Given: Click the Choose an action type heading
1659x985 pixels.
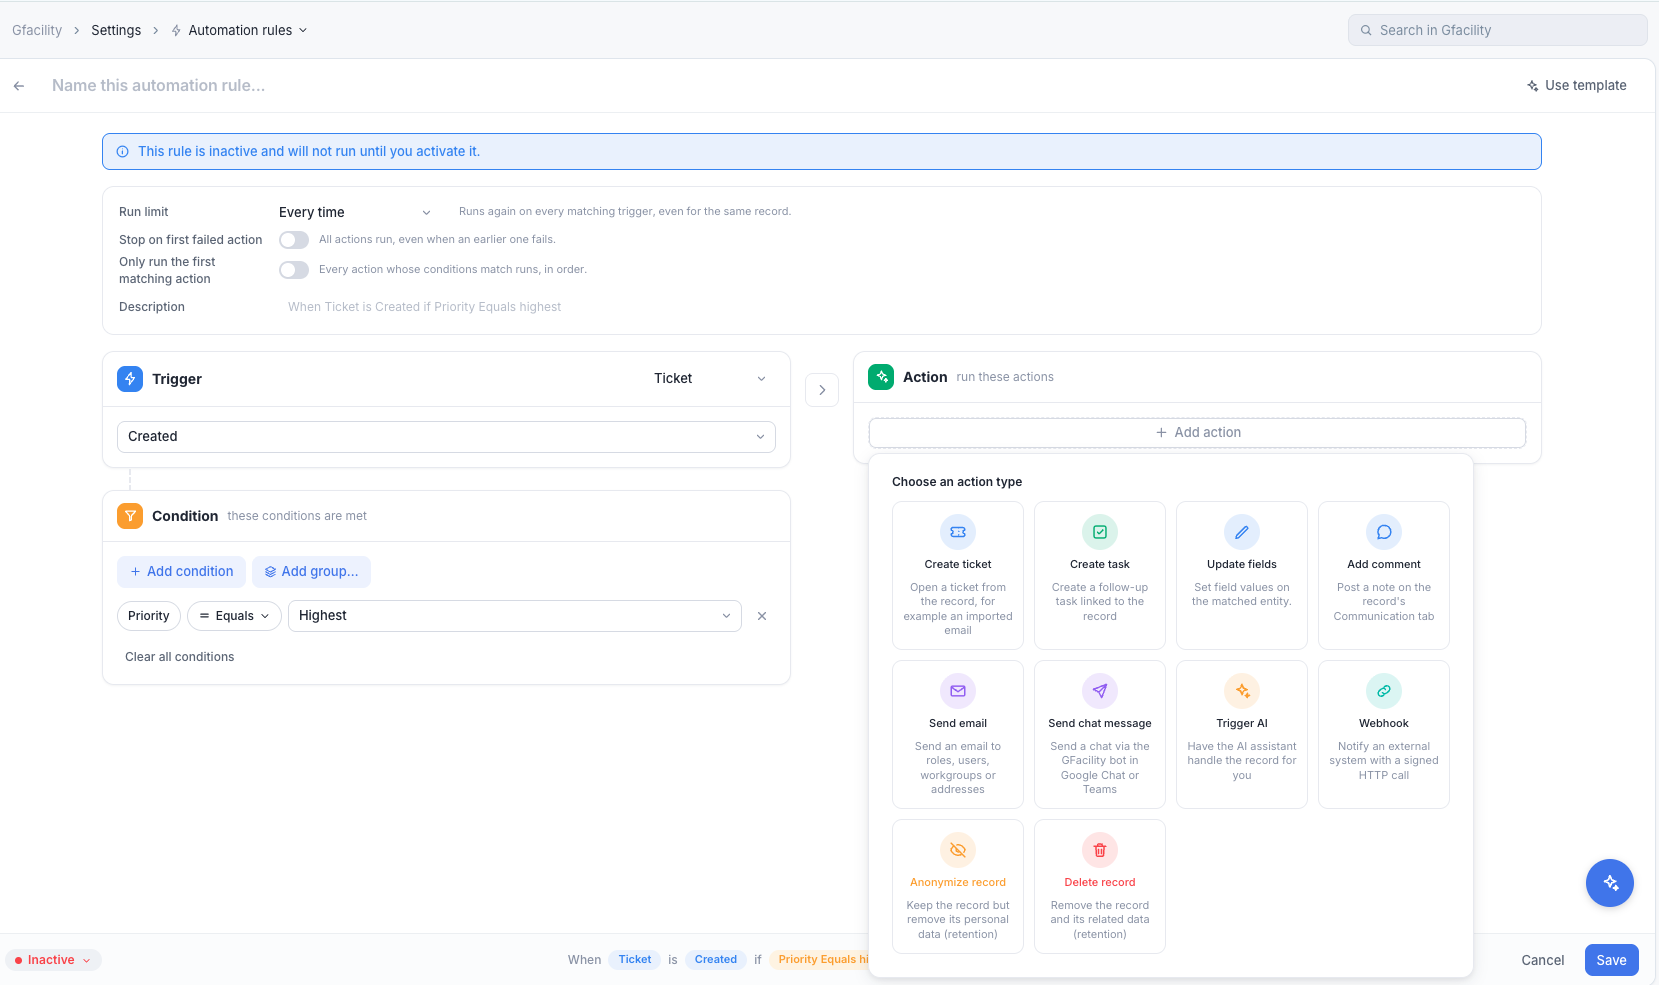Looking at the screenshot, I should (957, 482).
